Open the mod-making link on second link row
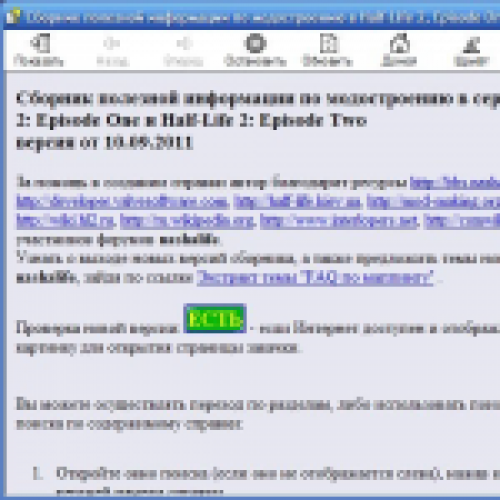The height and width of the screenshot is (500, 500). pyautogui.click(x=433, y=202)
